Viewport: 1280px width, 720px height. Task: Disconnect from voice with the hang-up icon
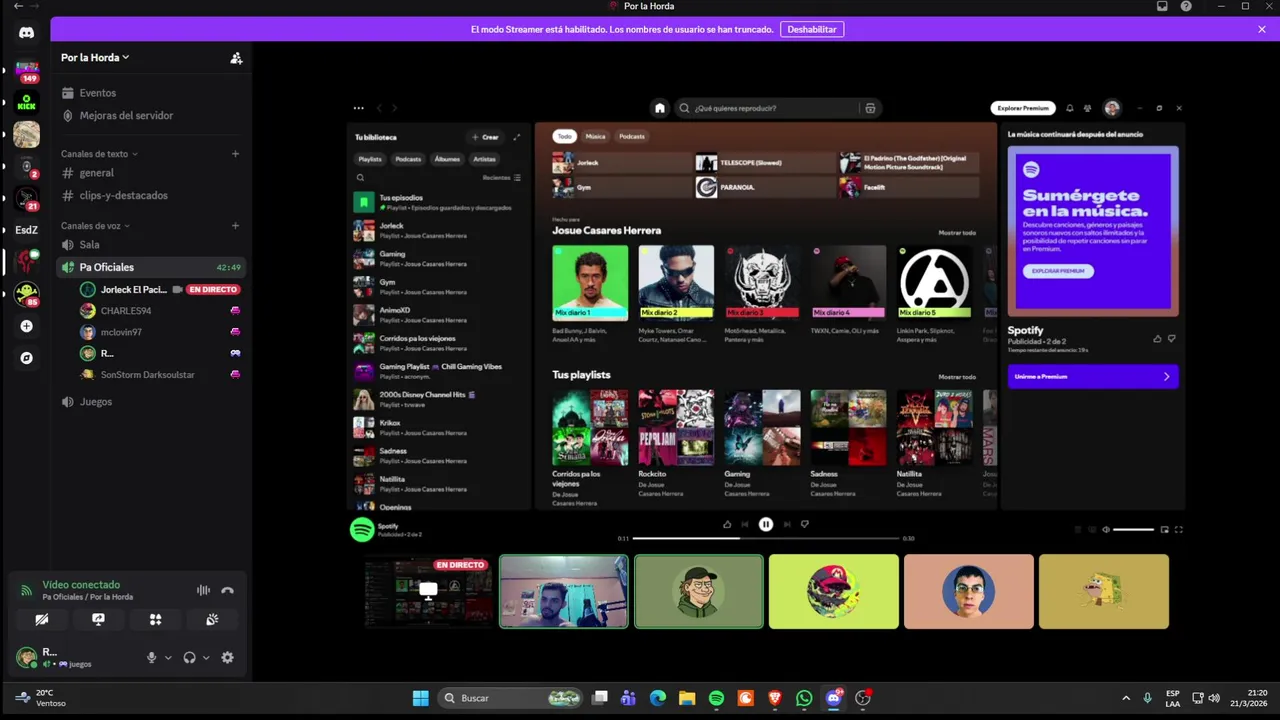click(227, 590)
